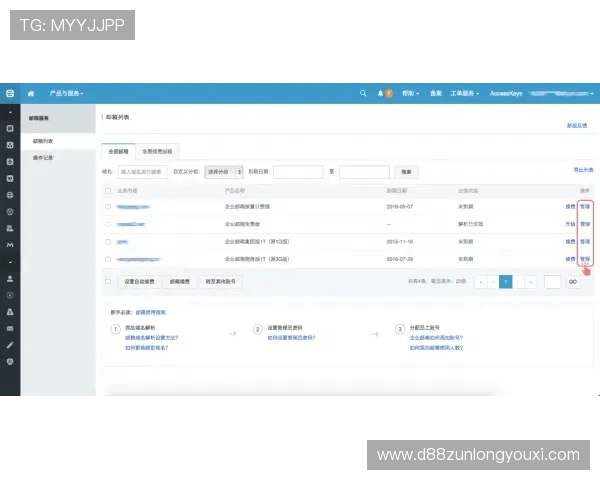
Task: Click 升级 for the 企业邮箱免费版 row
Action: pyautogui.click(x=570, y=224)
